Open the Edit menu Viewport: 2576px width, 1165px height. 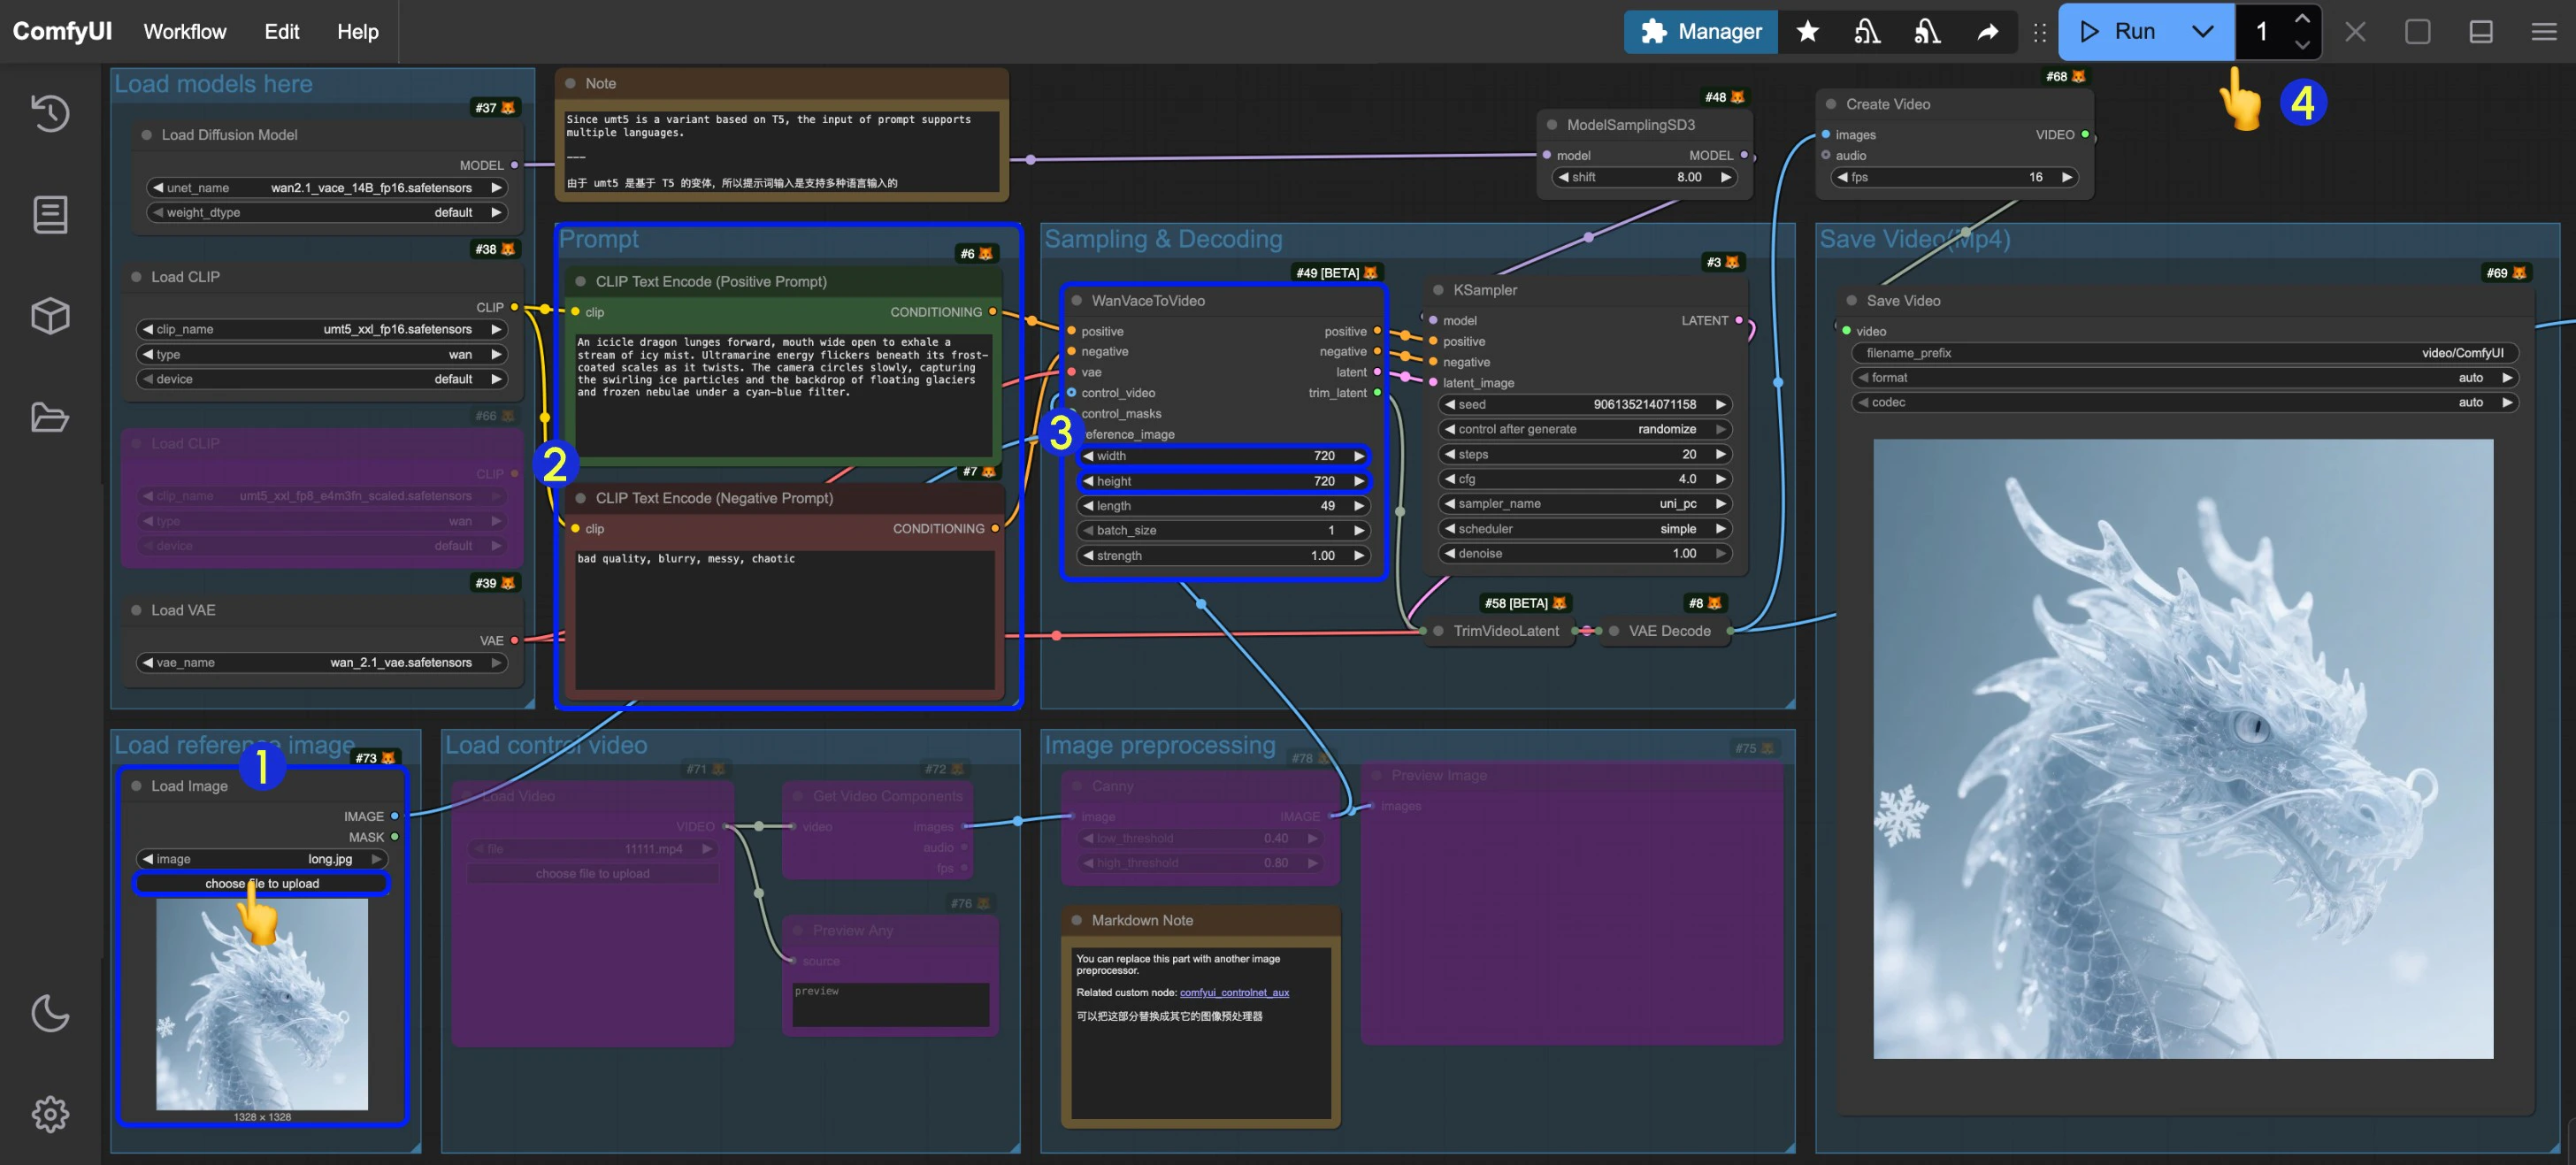tap(281, 31)
